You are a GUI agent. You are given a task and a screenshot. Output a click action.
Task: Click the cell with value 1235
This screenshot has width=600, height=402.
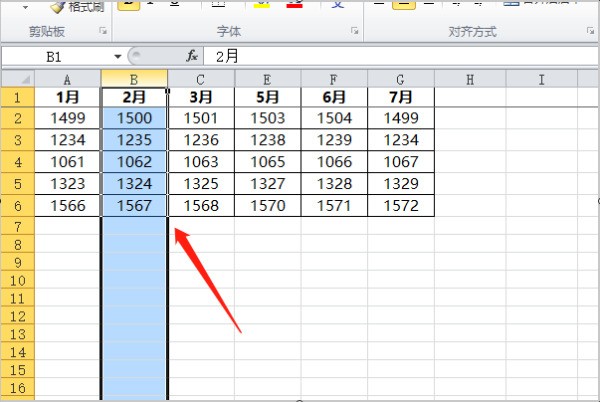pos(134,140)
